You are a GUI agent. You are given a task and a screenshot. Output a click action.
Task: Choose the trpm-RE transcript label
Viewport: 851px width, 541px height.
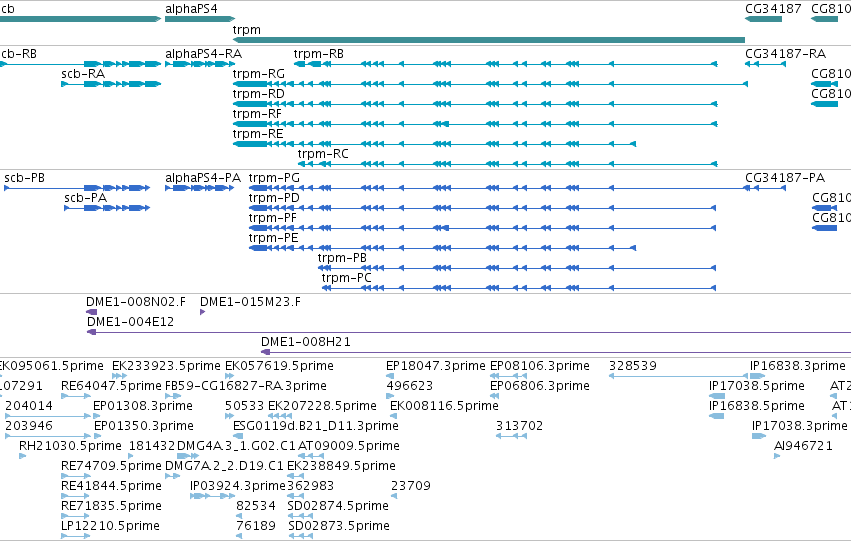coord(258,135)
